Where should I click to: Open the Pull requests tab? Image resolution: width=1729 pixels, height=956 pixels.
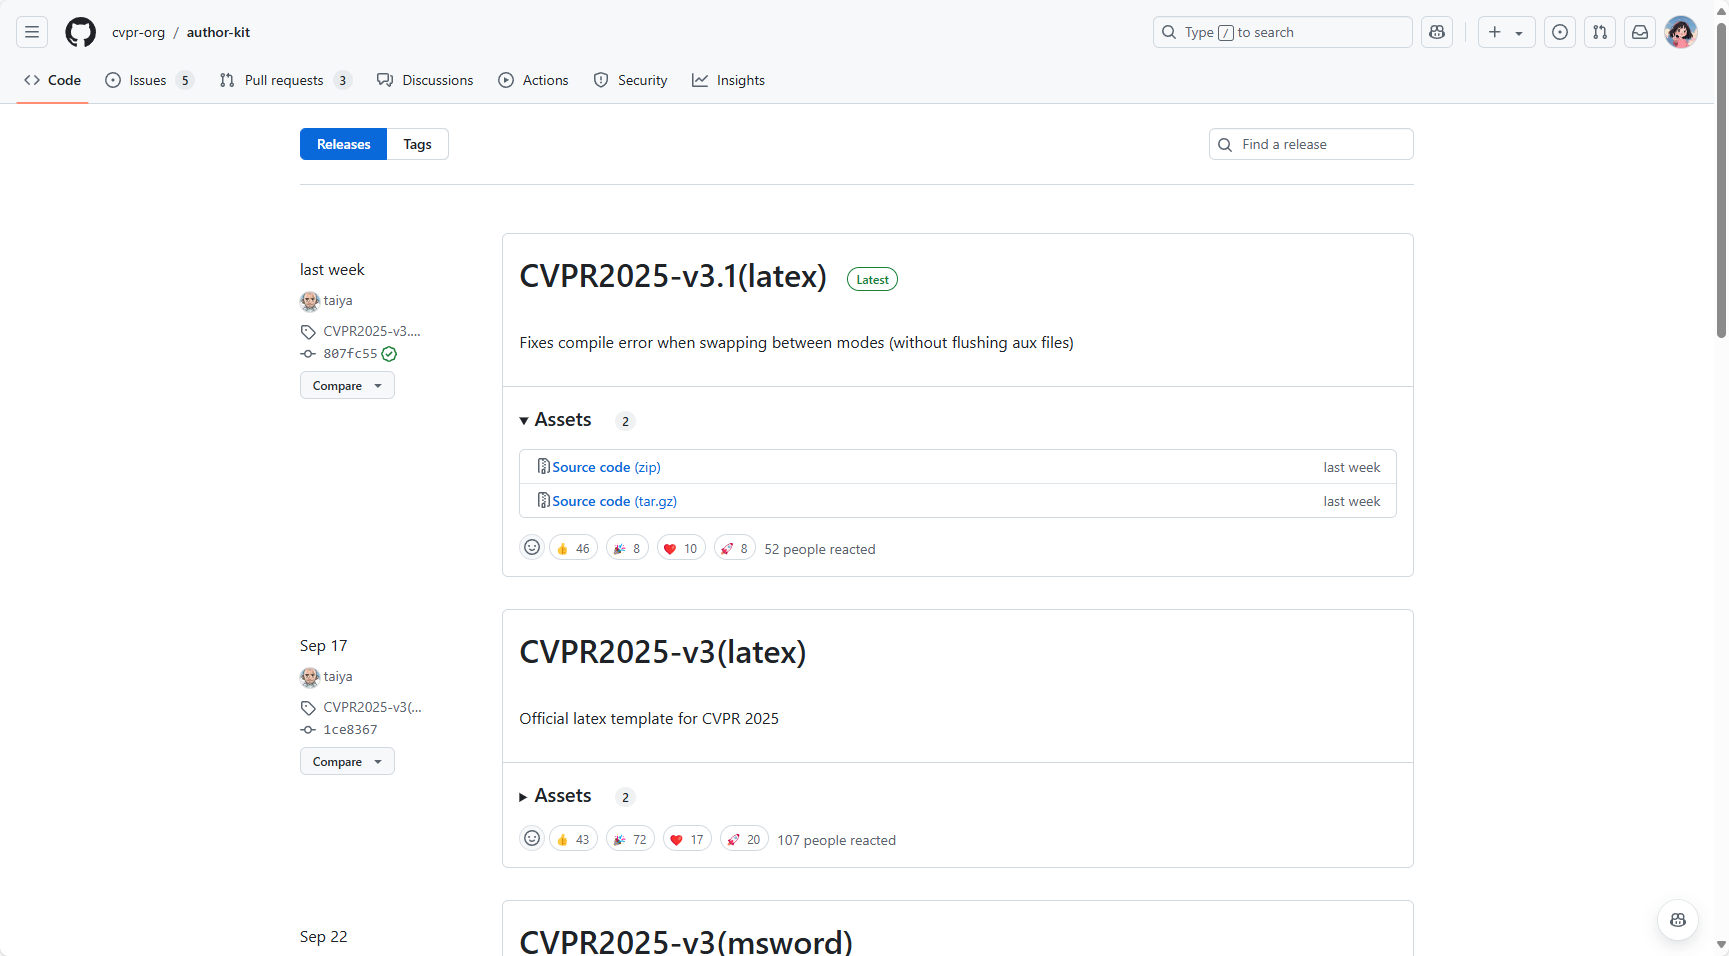pos(285,80)
